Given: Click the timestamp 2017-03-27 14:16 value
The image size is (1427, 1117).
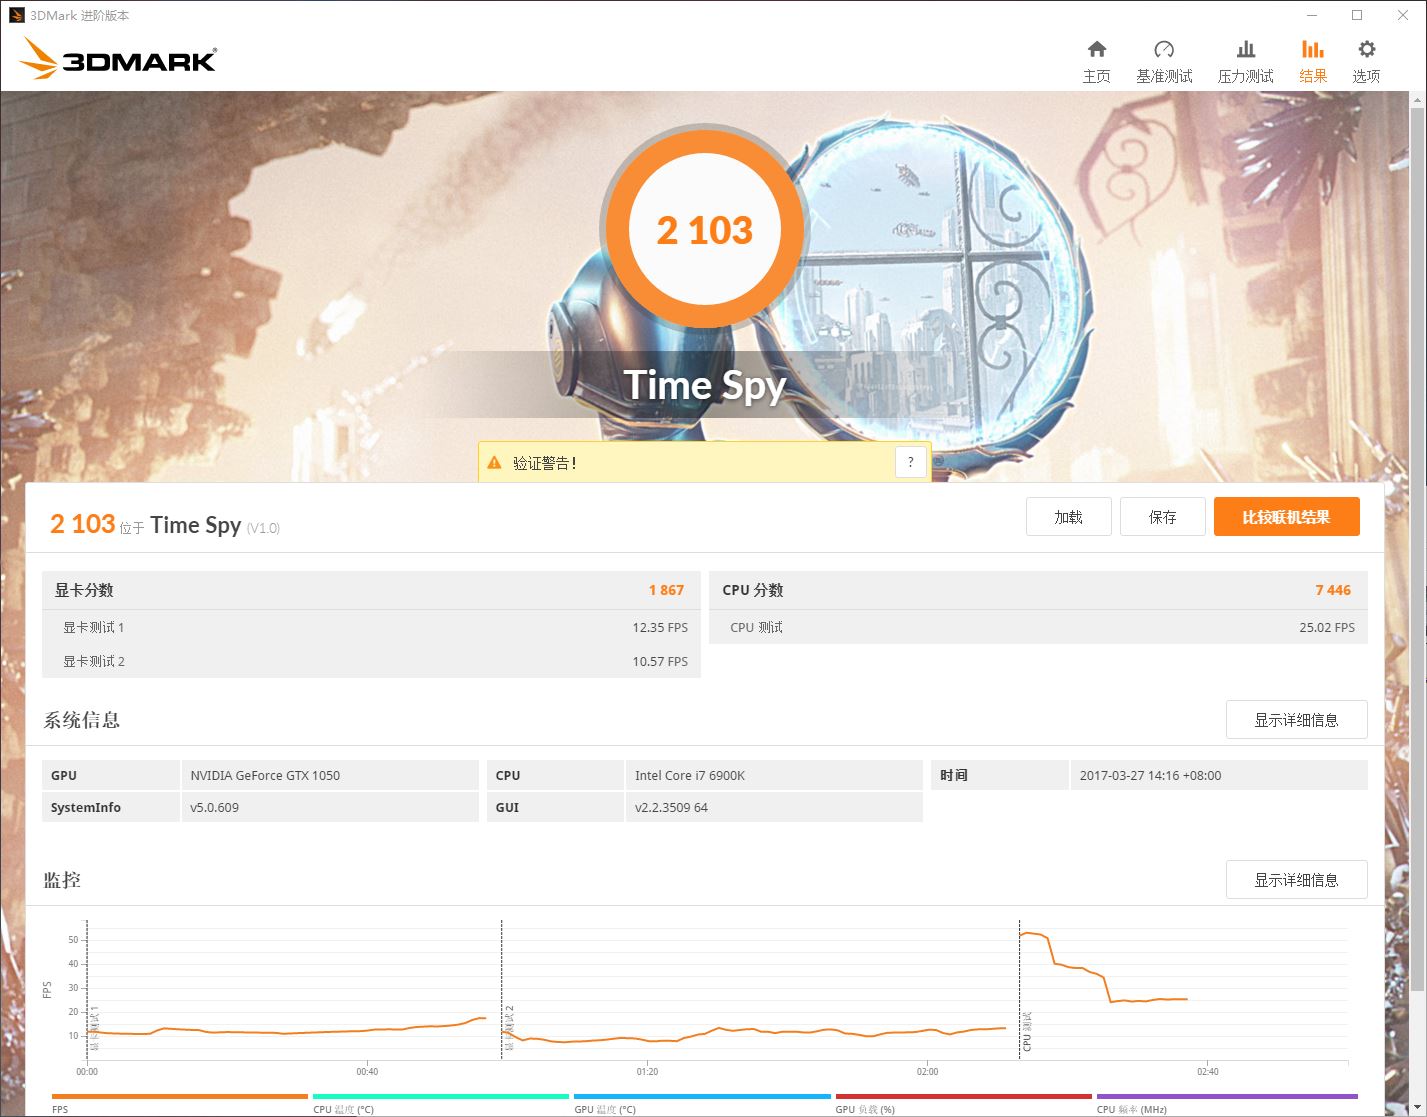Looking at the screenshot, I should tap(1150, 775).
